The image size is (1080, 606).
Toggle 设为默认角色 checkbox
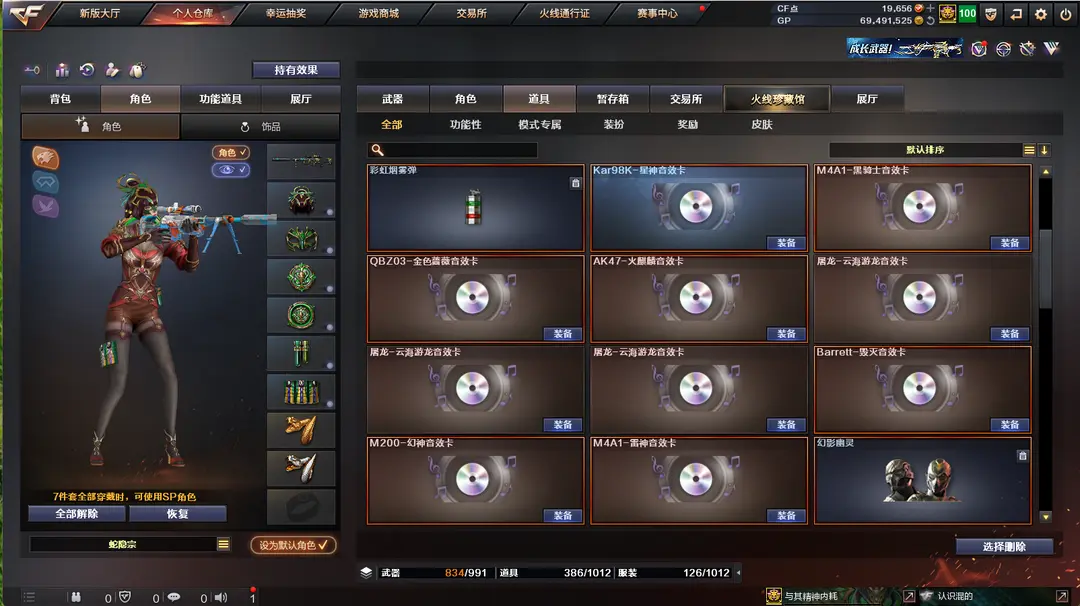click(293, 545)
